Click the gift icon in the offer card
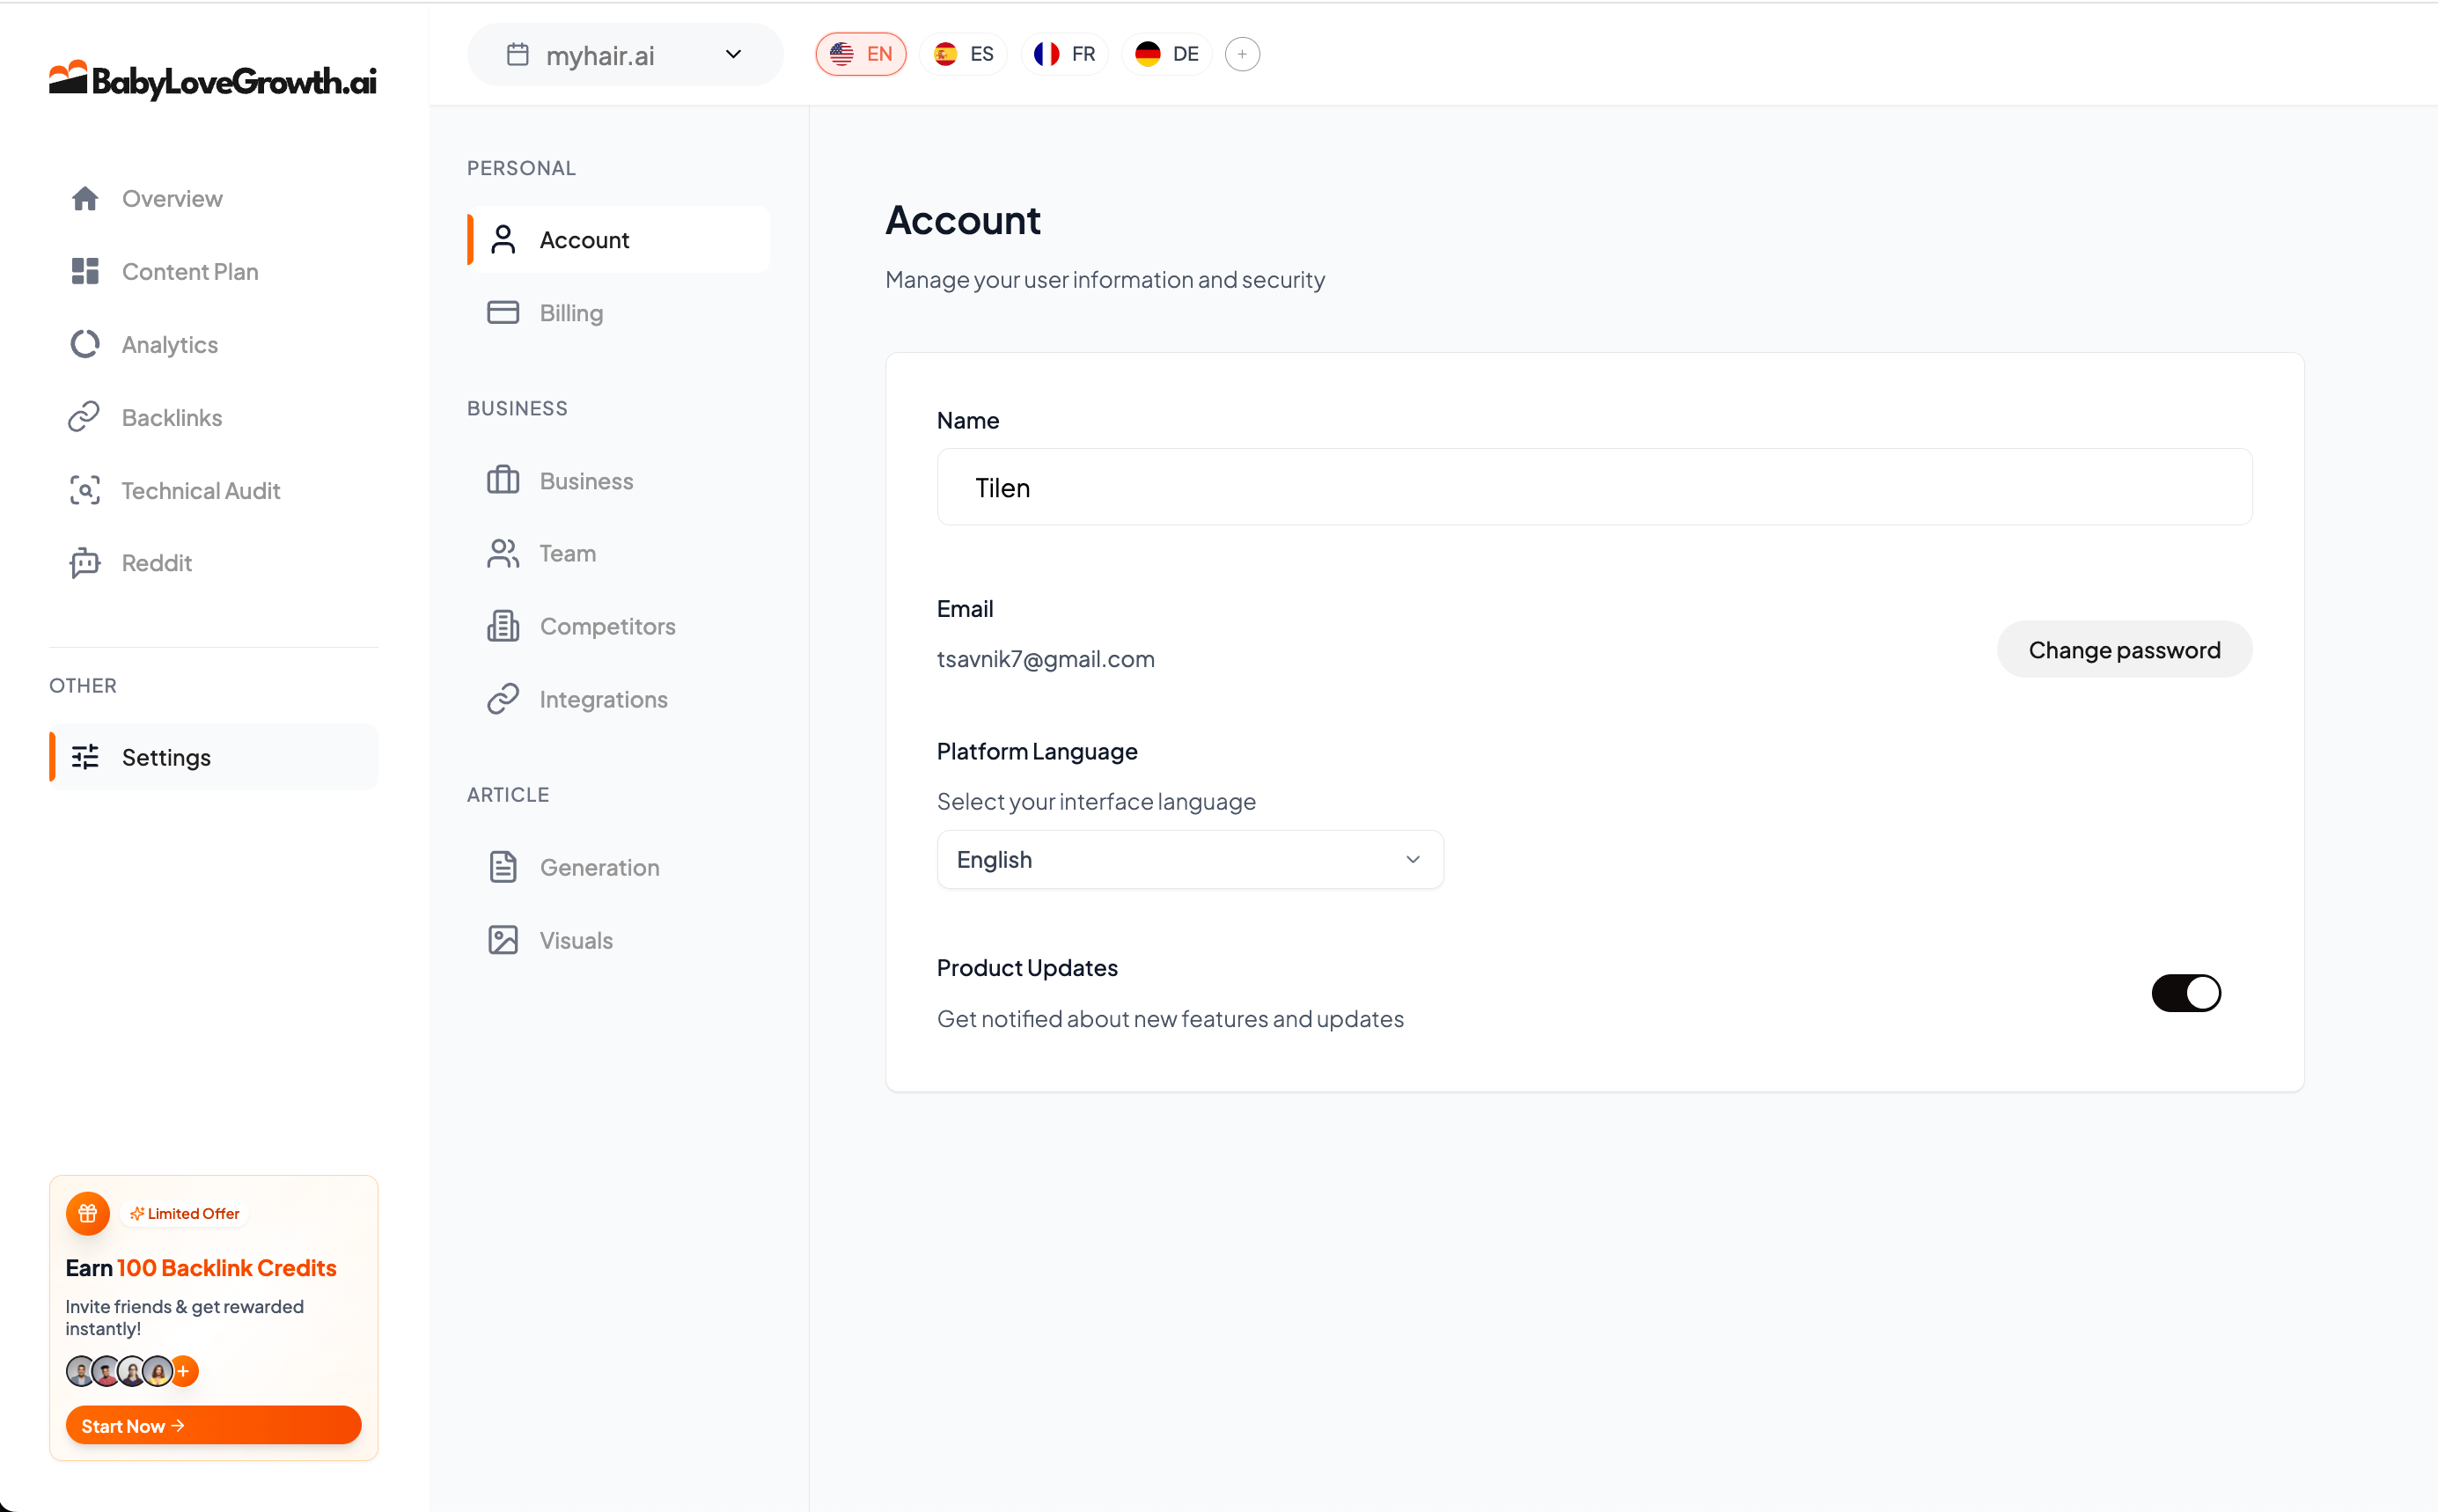This screenshot has width=2438, height=1512. [88, 1213]
